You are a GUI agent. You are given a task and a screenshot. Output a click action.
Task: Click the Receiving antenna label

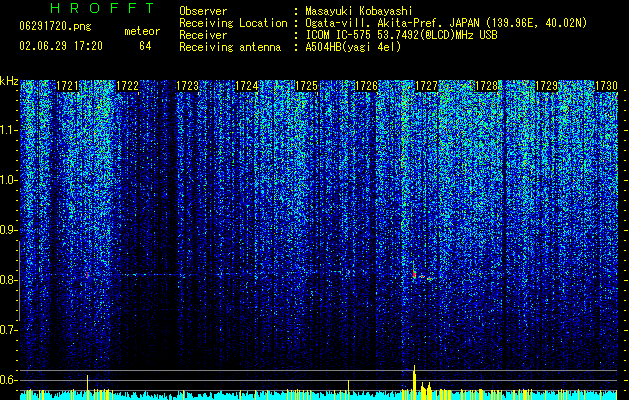[230, 47]
